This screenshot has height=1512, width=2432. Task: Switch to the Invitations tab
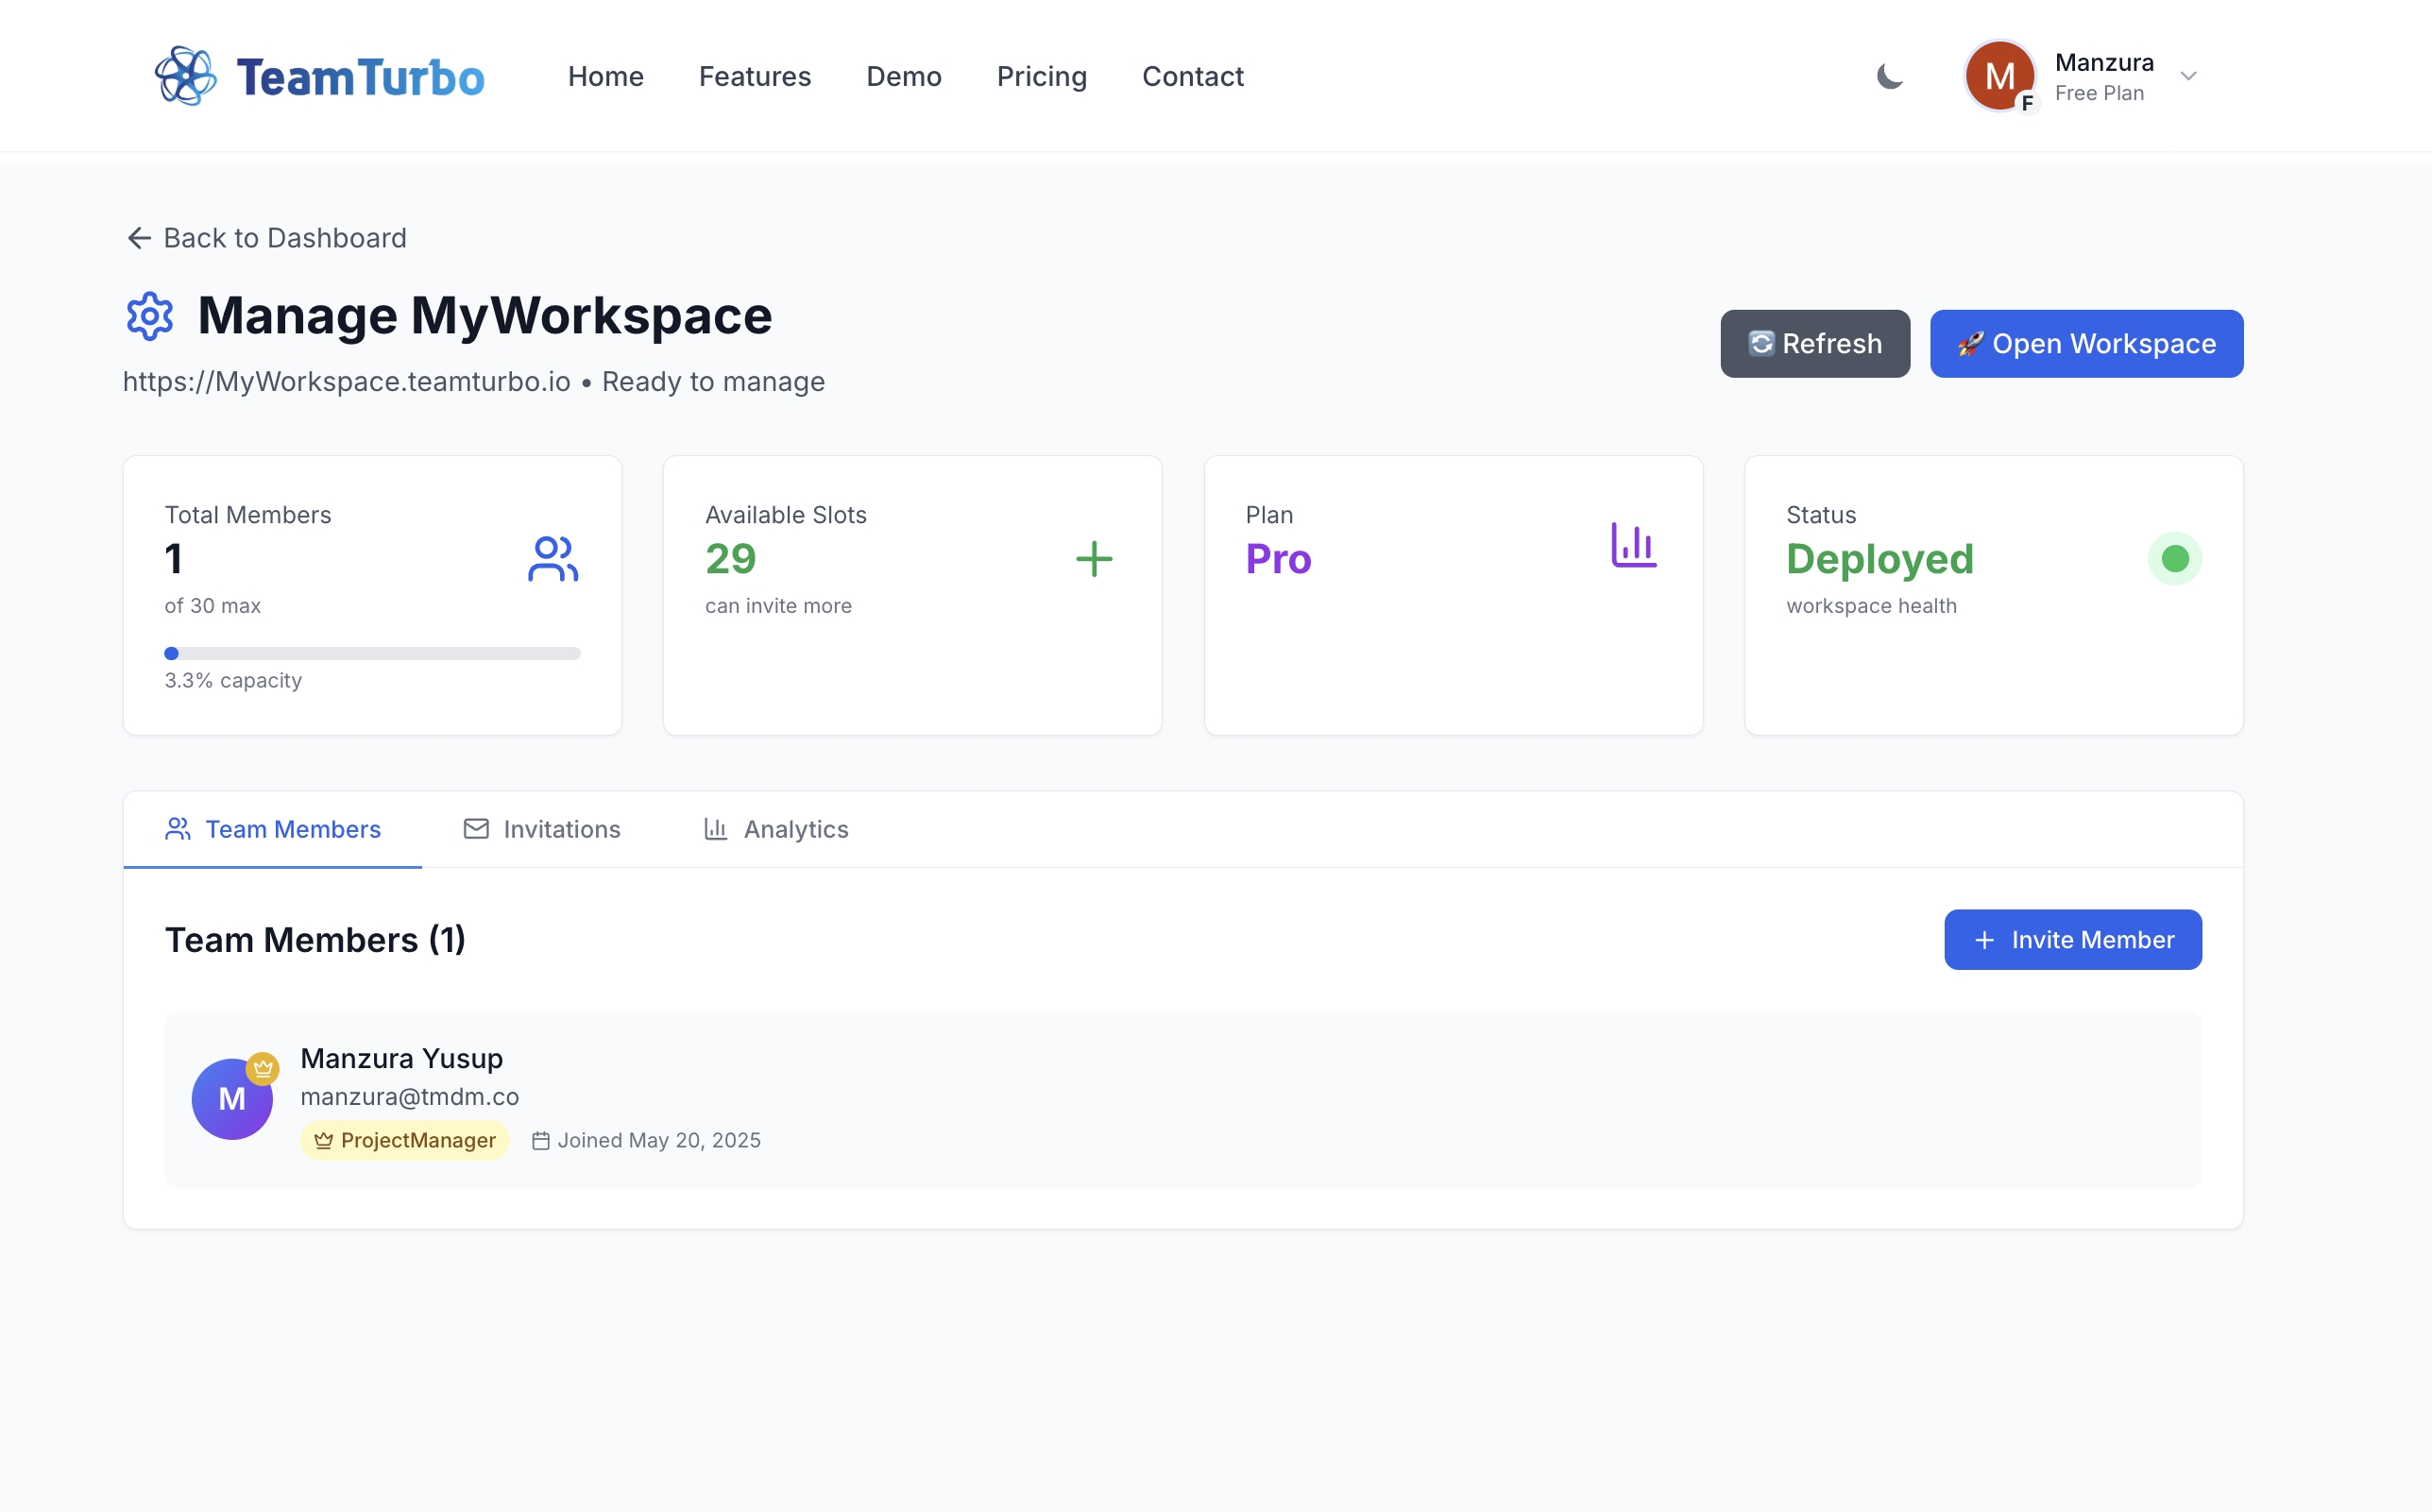pyautogui.click(x=542, y=829)
